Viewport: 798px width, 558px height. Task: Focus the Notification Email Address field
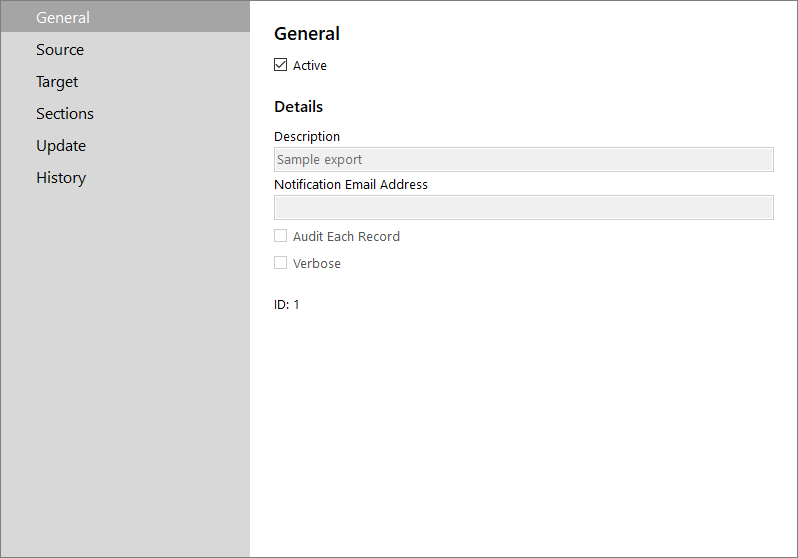coord(524,207)
